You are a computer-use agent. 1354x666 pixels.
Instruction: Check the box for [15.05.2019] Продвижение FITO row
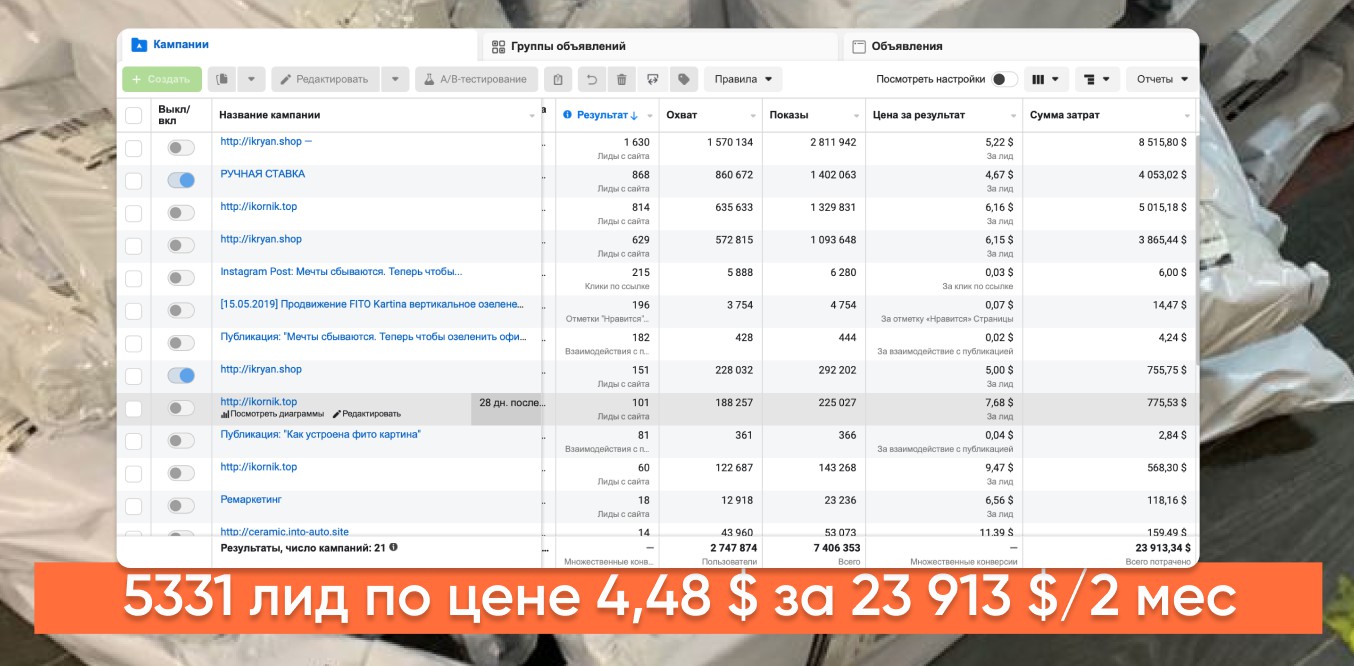134,311
